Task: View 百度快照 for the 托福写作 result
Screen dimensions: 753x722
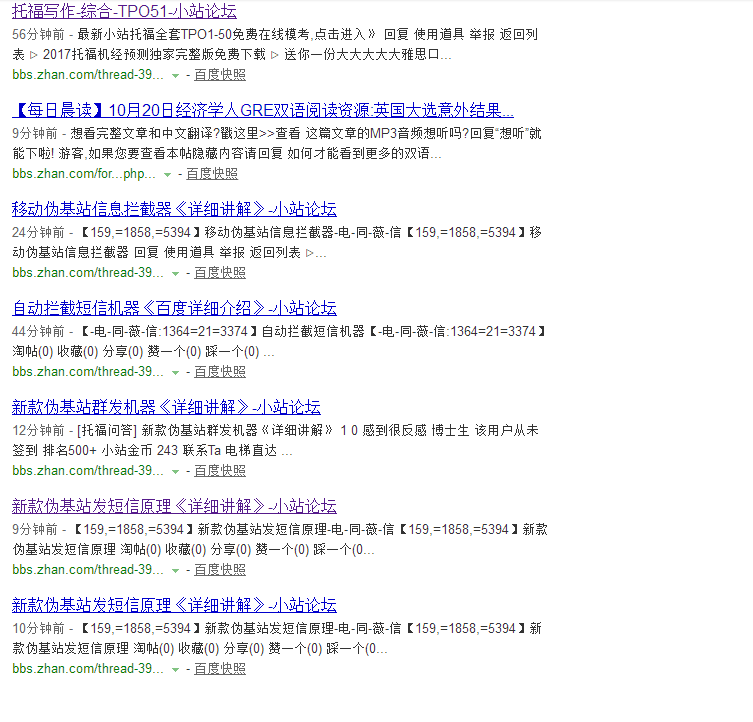Action: (220, 75)
